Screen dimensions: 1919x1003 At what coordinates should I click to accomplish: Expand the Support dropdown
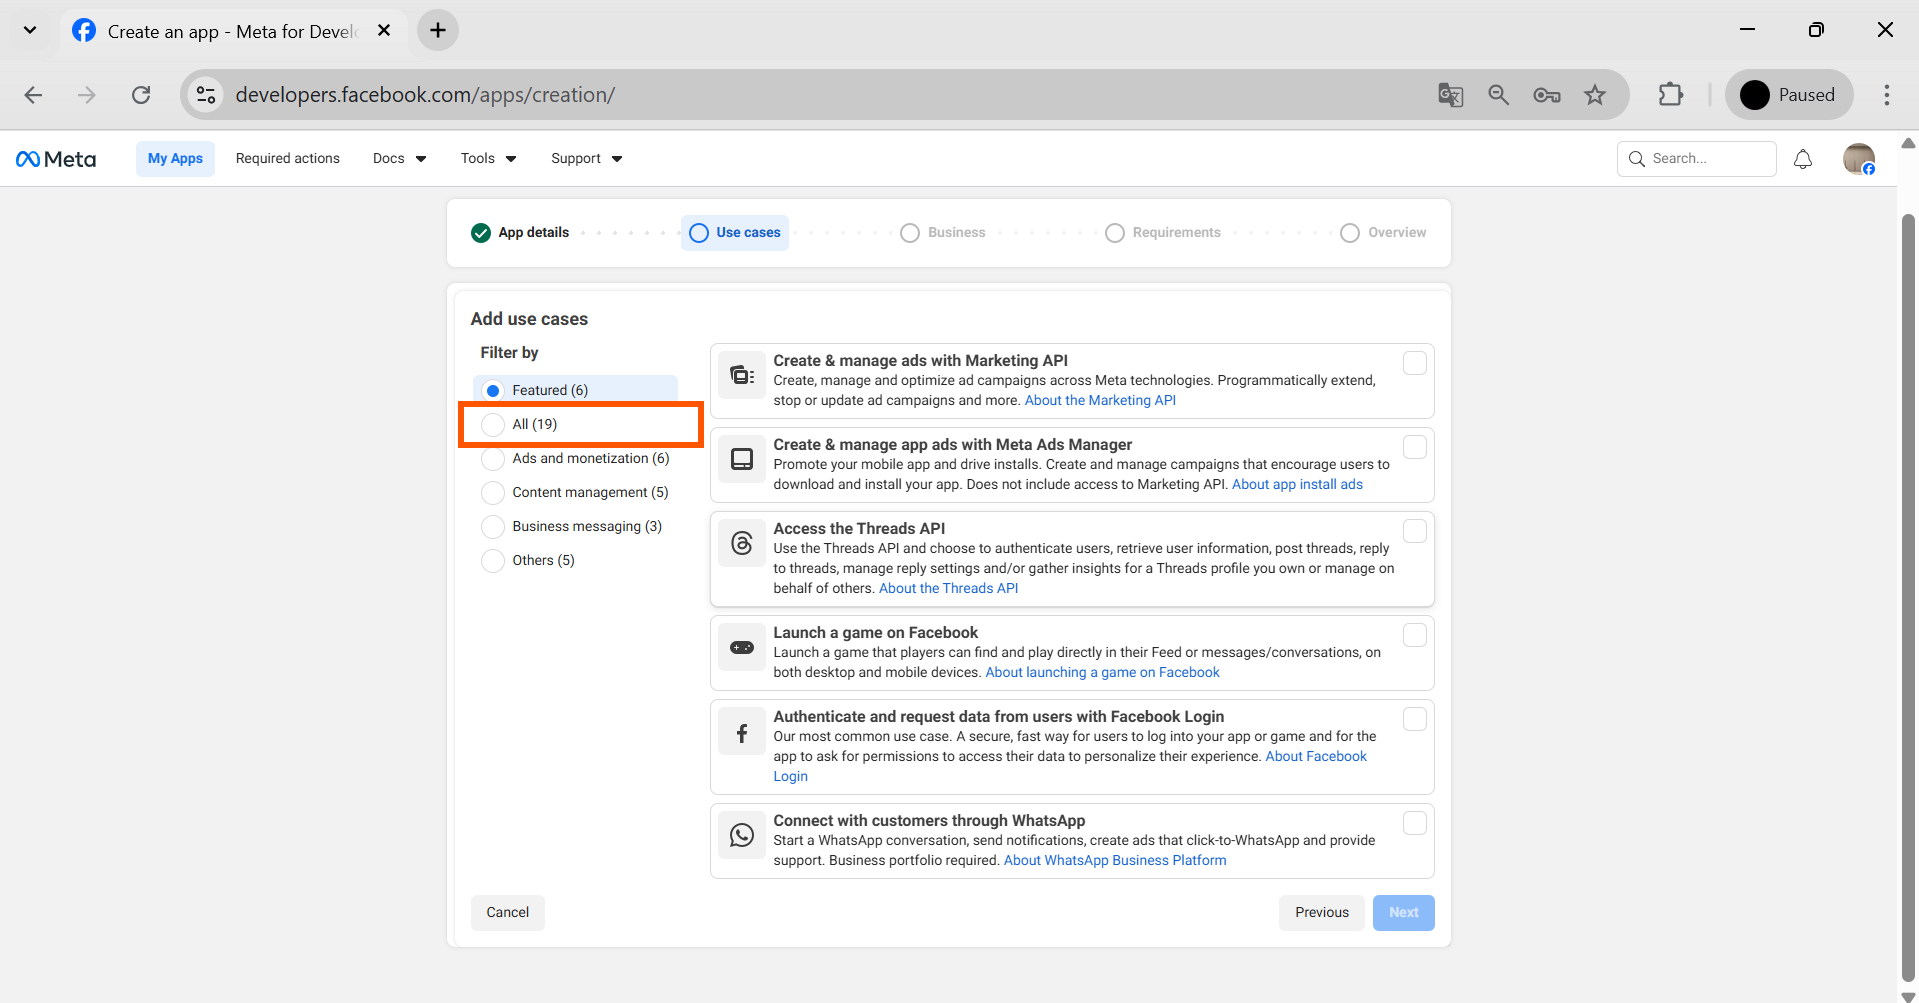[586, 159]
